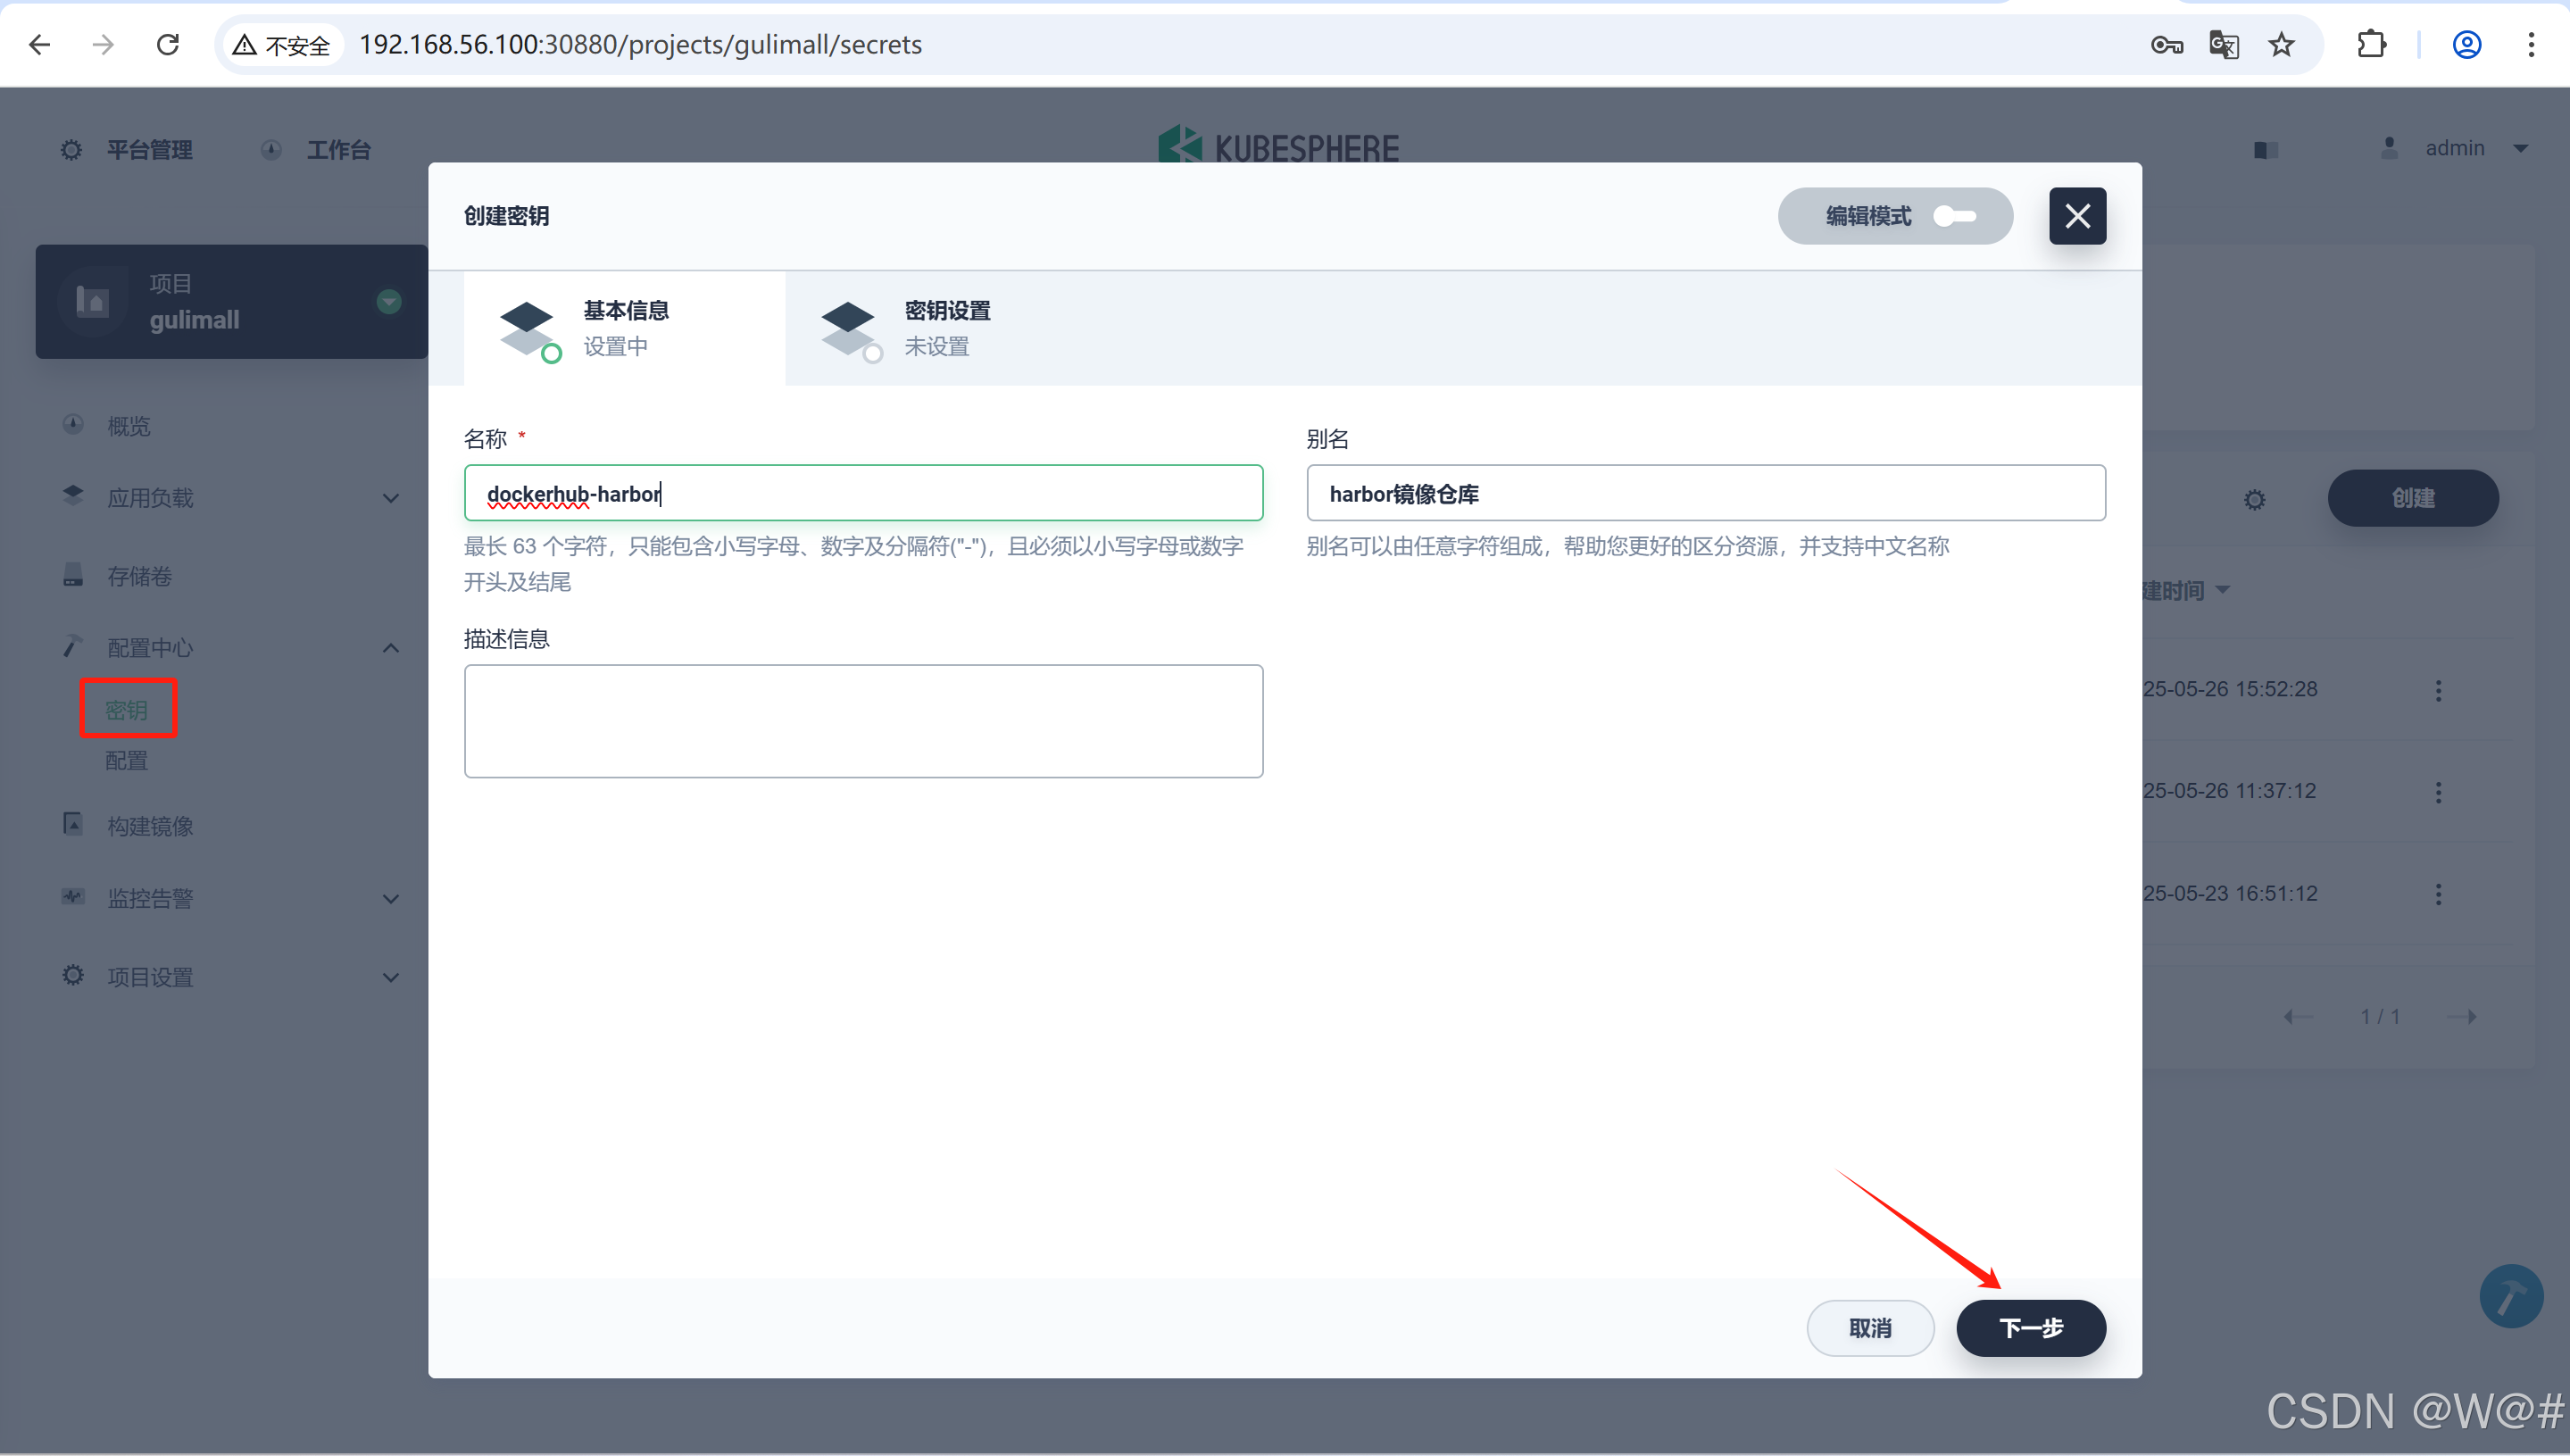Go forward in browser history
The width and height of the screenshot is (2570, 1456).
(103, 44)
